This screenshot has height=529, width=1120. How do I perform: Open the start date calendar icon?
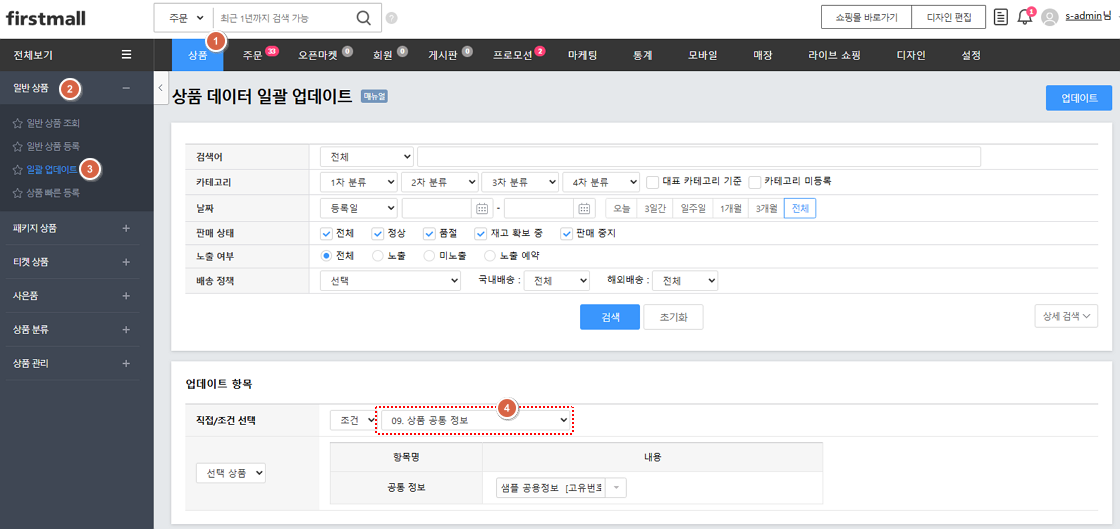[481, 208]
